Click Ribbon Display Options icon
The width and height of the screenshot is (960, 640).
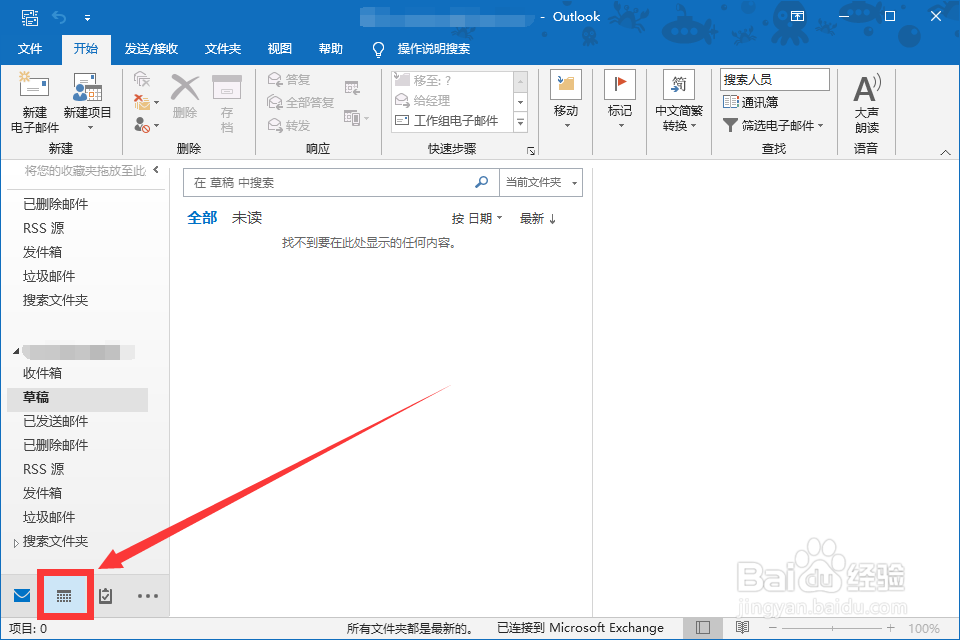[x=797, y=17]
